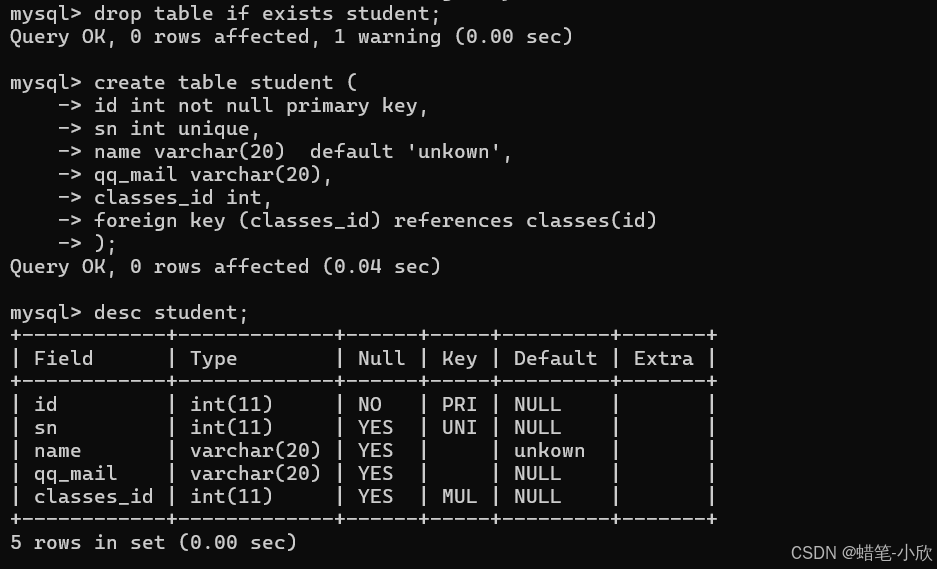Click the 'desc student;' command
This screenshot has width=937, height=569.
(171, 313)
